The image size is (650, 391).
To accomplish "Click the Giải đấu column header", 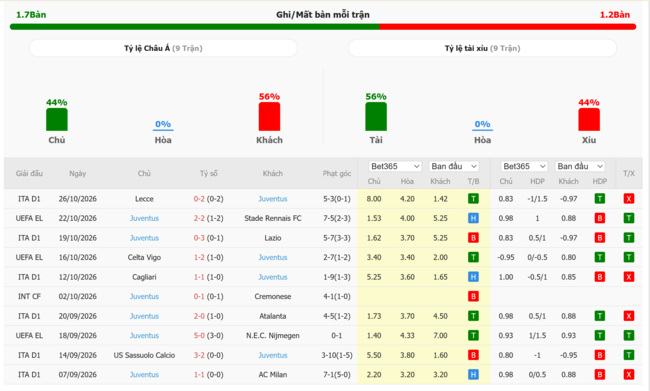I will (29, 173).
